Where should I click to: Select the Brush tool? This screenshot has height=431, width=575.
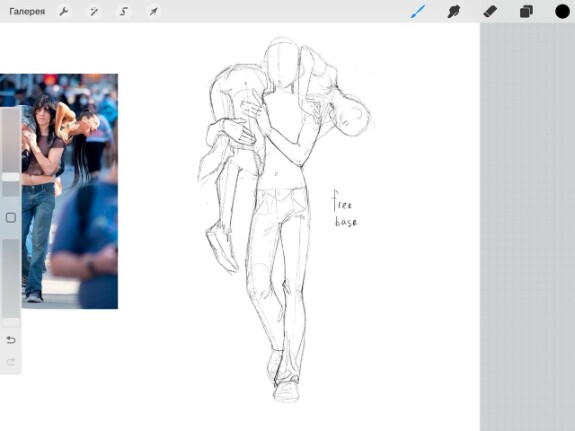pos(418,11)
